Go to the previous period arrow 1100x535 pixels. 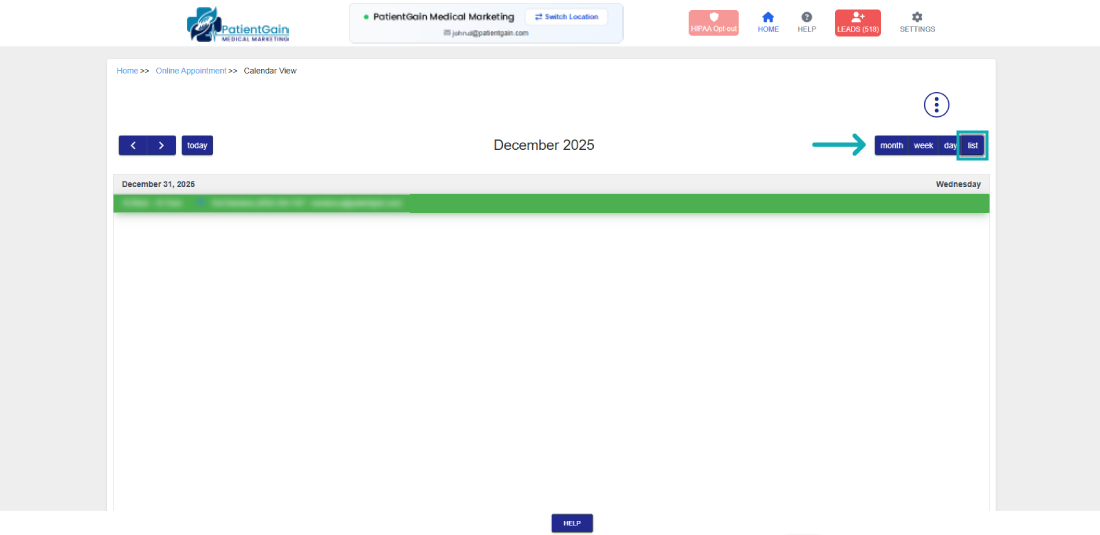tap(133, 145)
